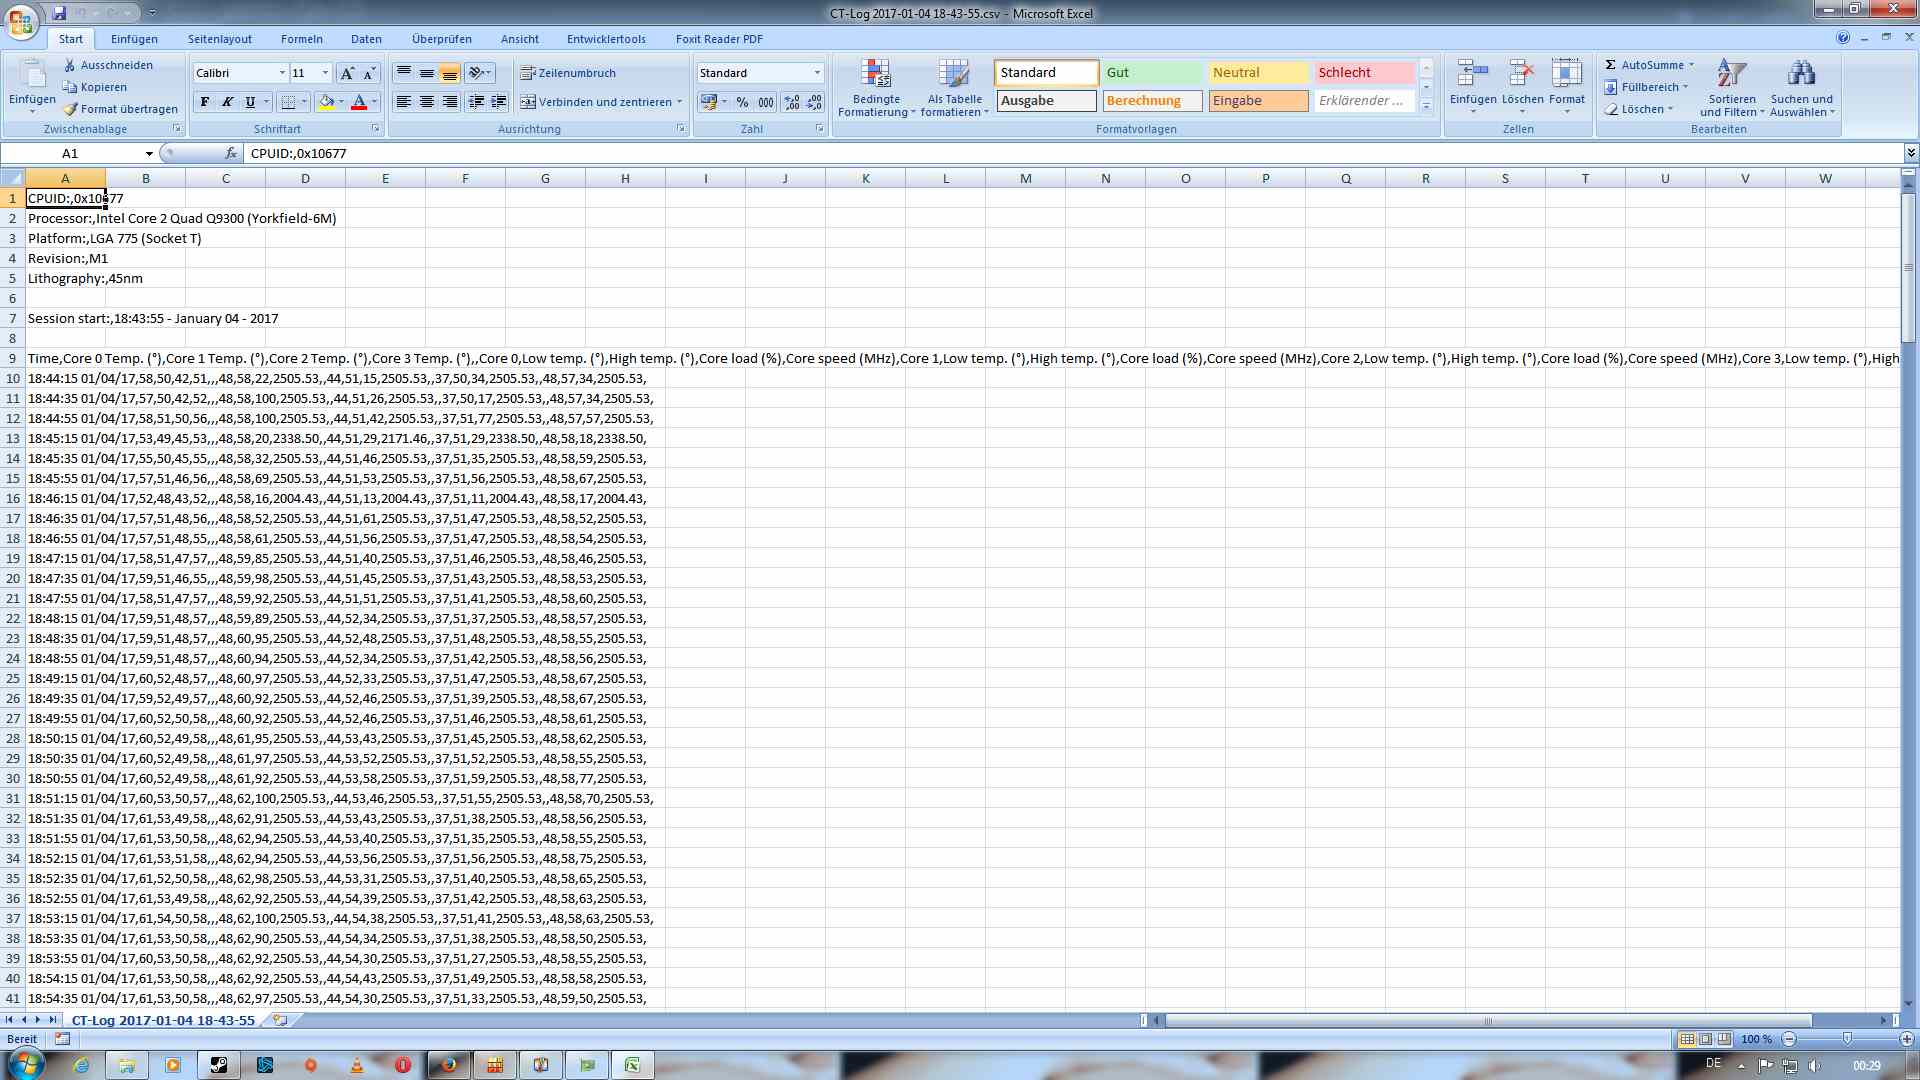Click the zoom slider in status bar
This screenshot has height=1080, width=1920.
tap(1847, 1039)
